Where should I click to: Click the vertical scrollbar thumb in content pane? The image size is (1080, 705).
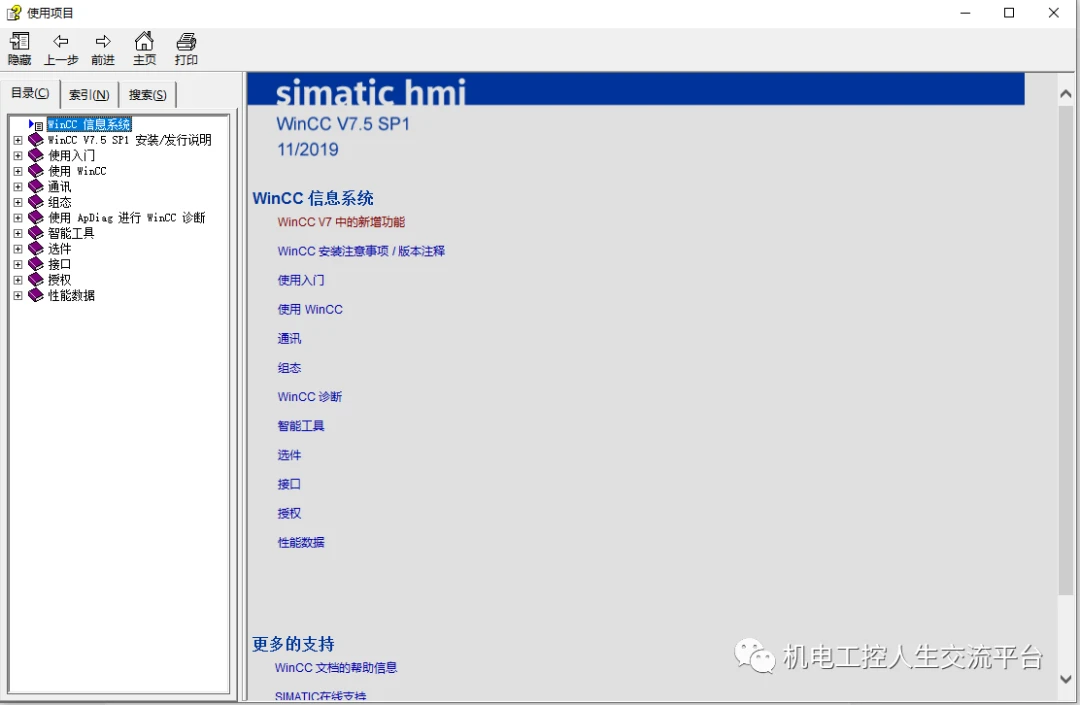pos(1066,349)
